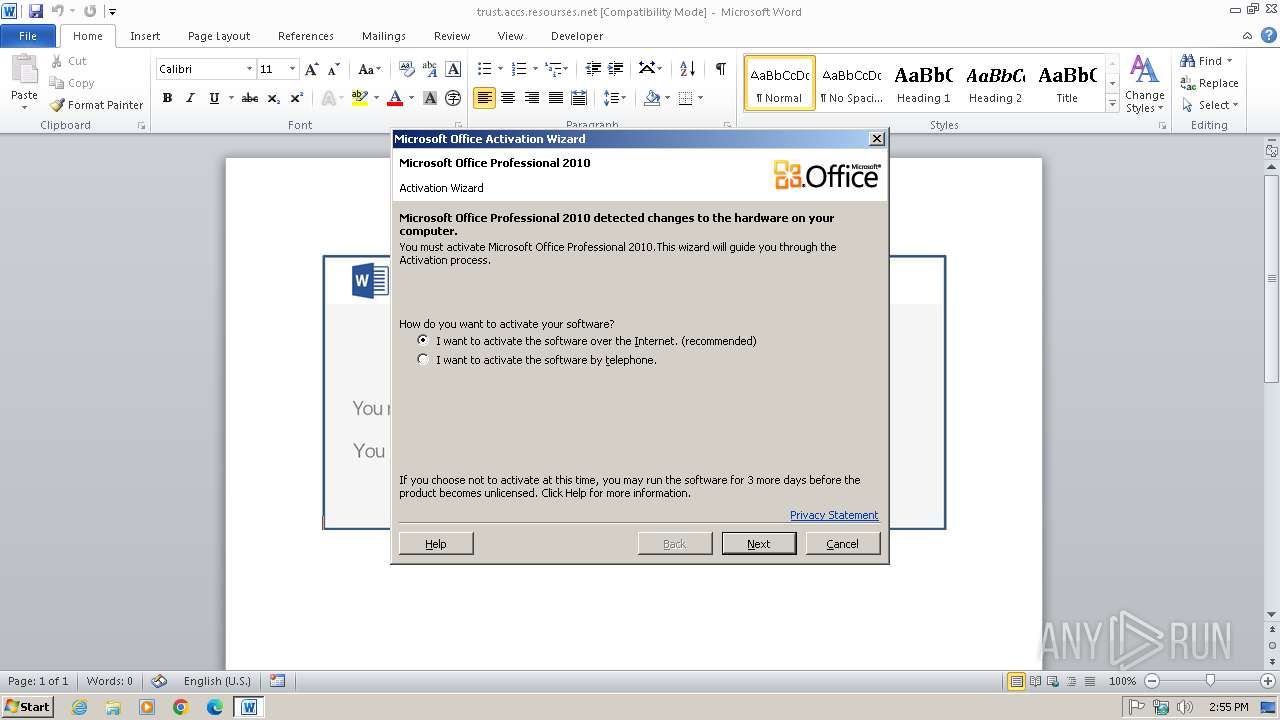Click Find in Editing group

coord(1207,61)
